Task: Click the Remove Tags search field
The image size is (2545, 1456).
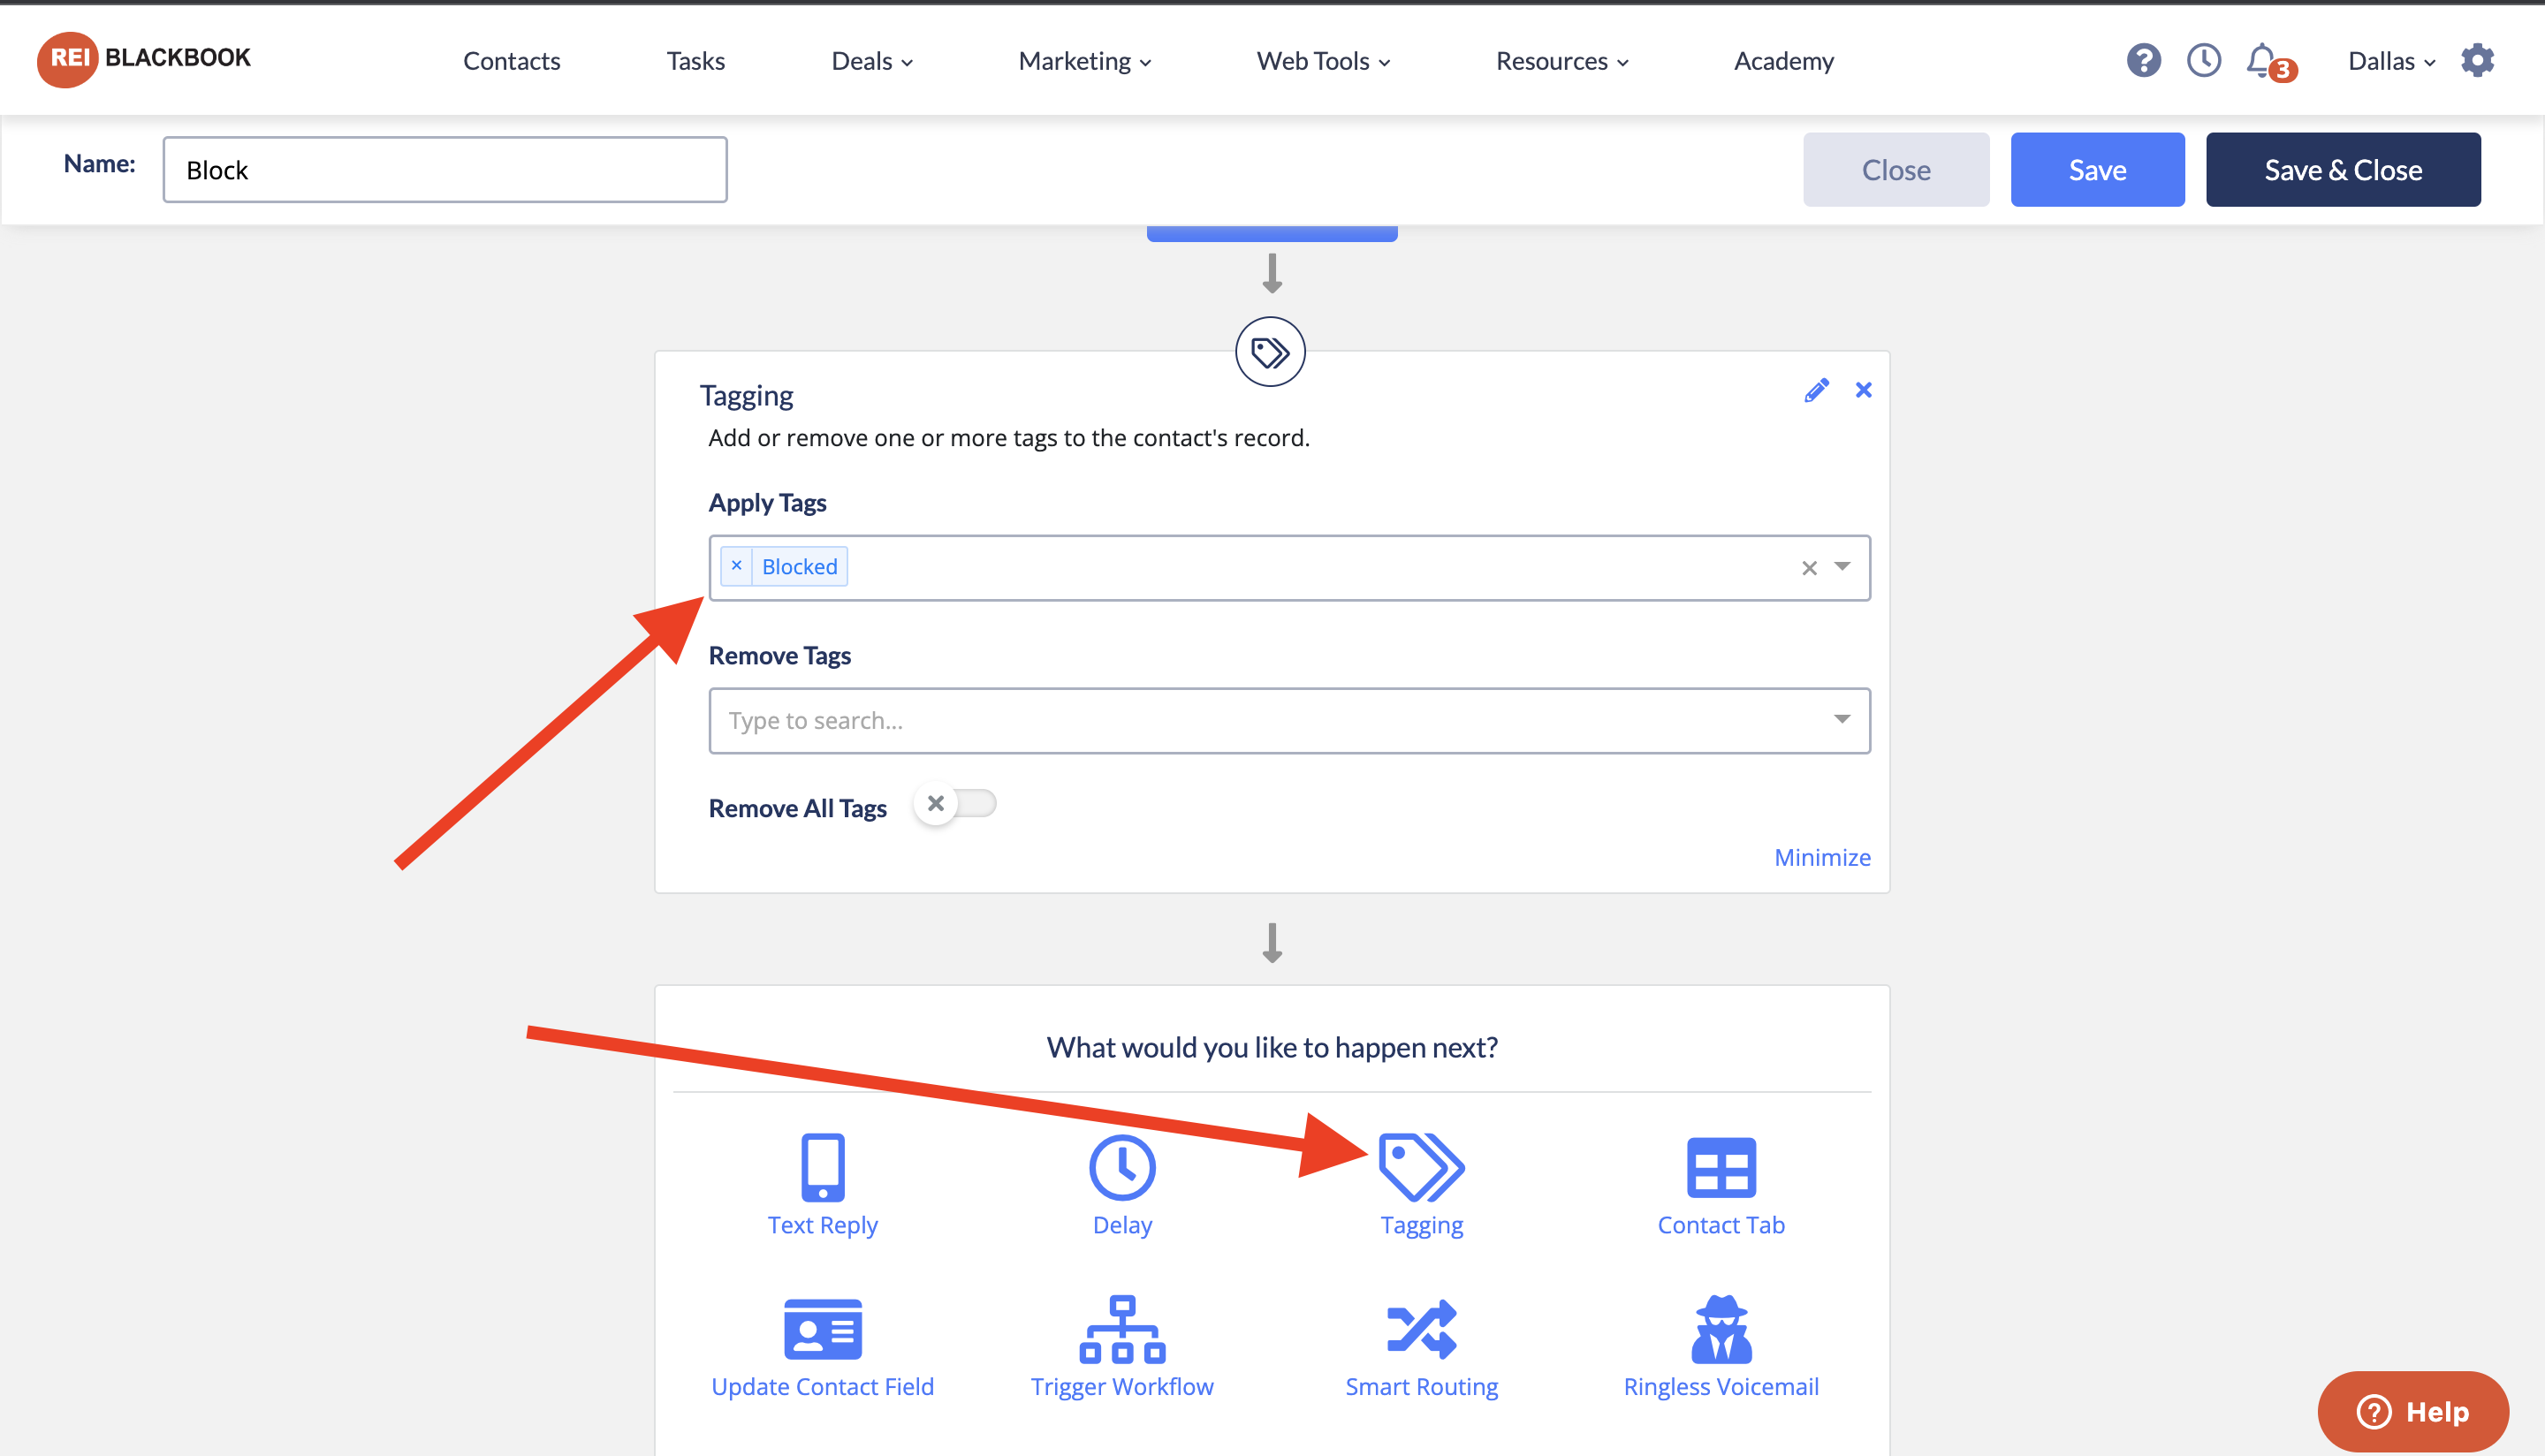Action: [1289, 720]
